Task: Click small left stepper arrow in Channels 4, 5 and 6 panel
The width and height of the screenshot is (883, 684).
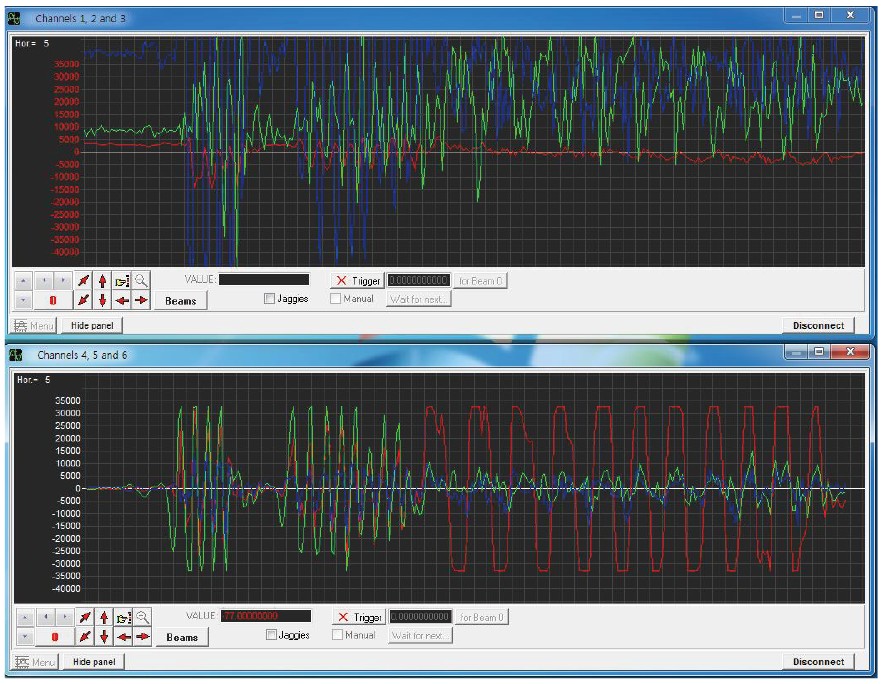Action: click(46, 617)
